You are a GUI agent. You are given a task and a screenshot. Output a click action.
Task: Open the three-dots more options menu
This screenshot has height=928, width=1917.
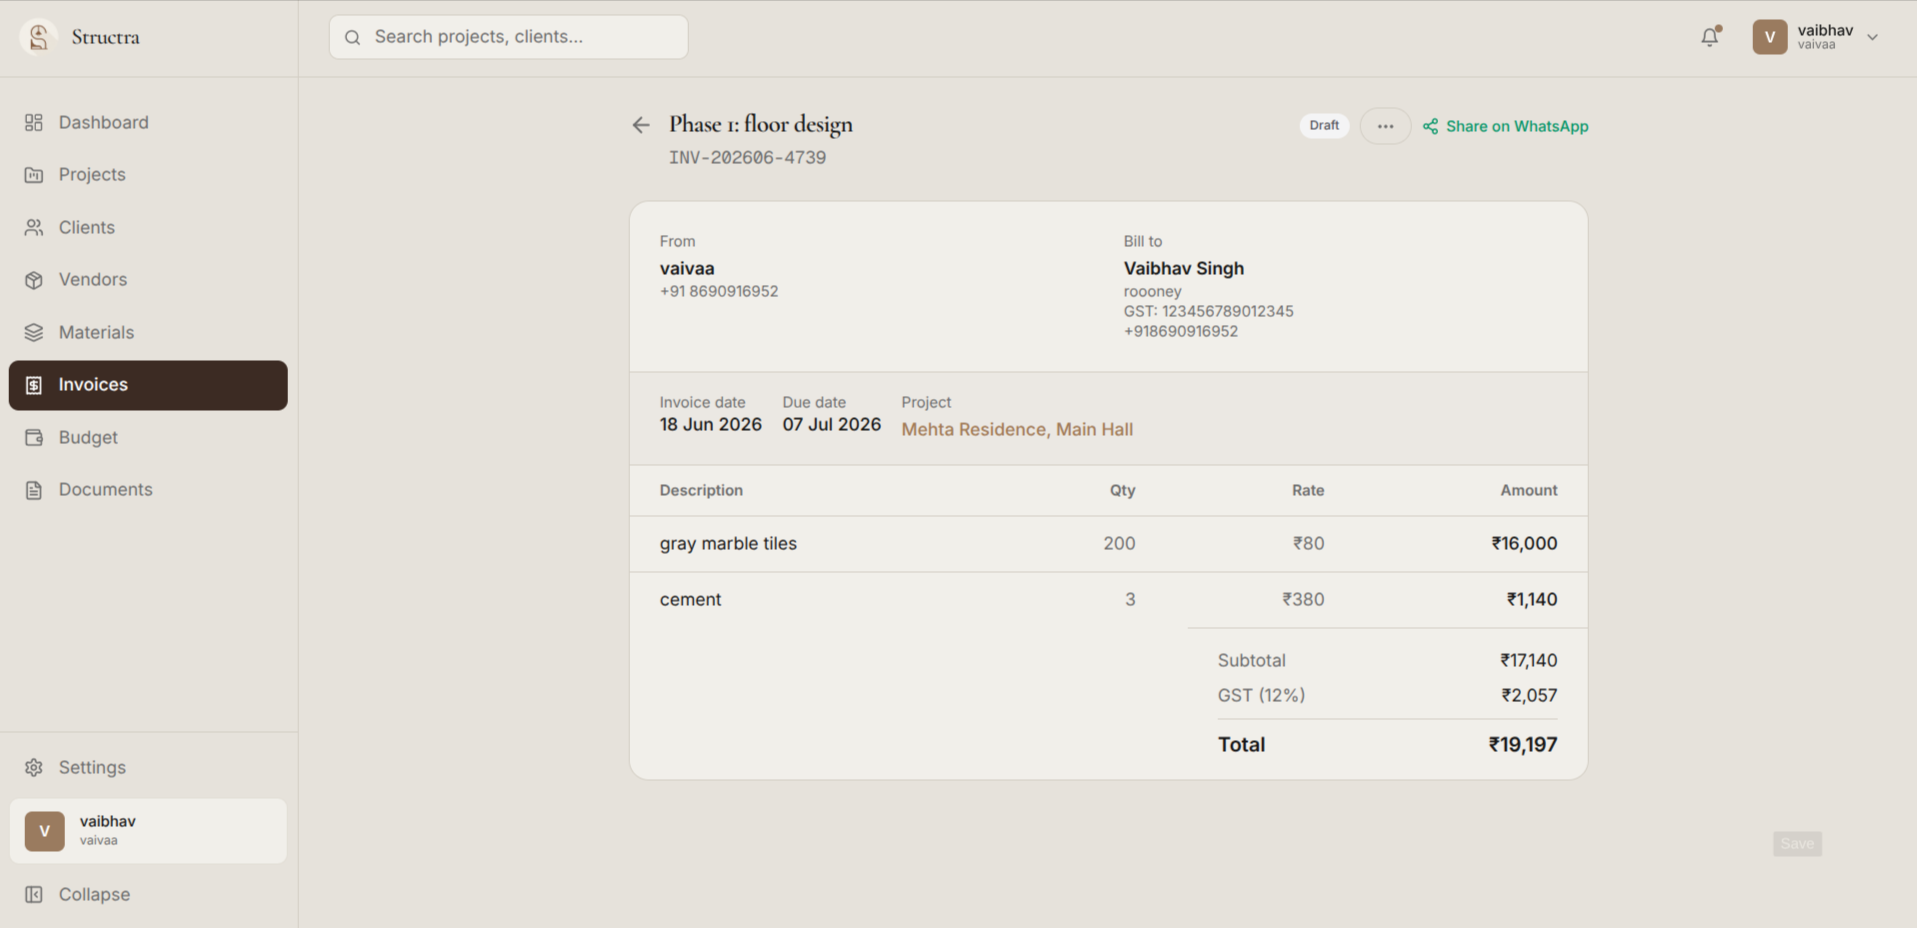pyautogui.click(x=1385, y=126)
